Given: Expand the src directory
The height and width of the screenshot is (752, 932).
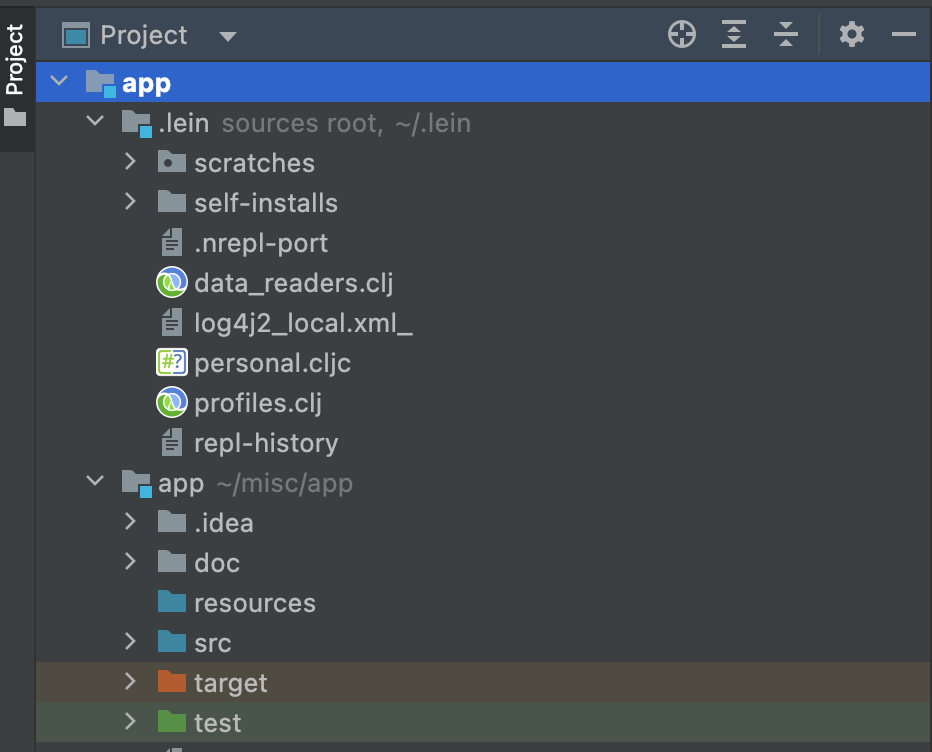Looking at the screenshot, I should coord(129,642).
